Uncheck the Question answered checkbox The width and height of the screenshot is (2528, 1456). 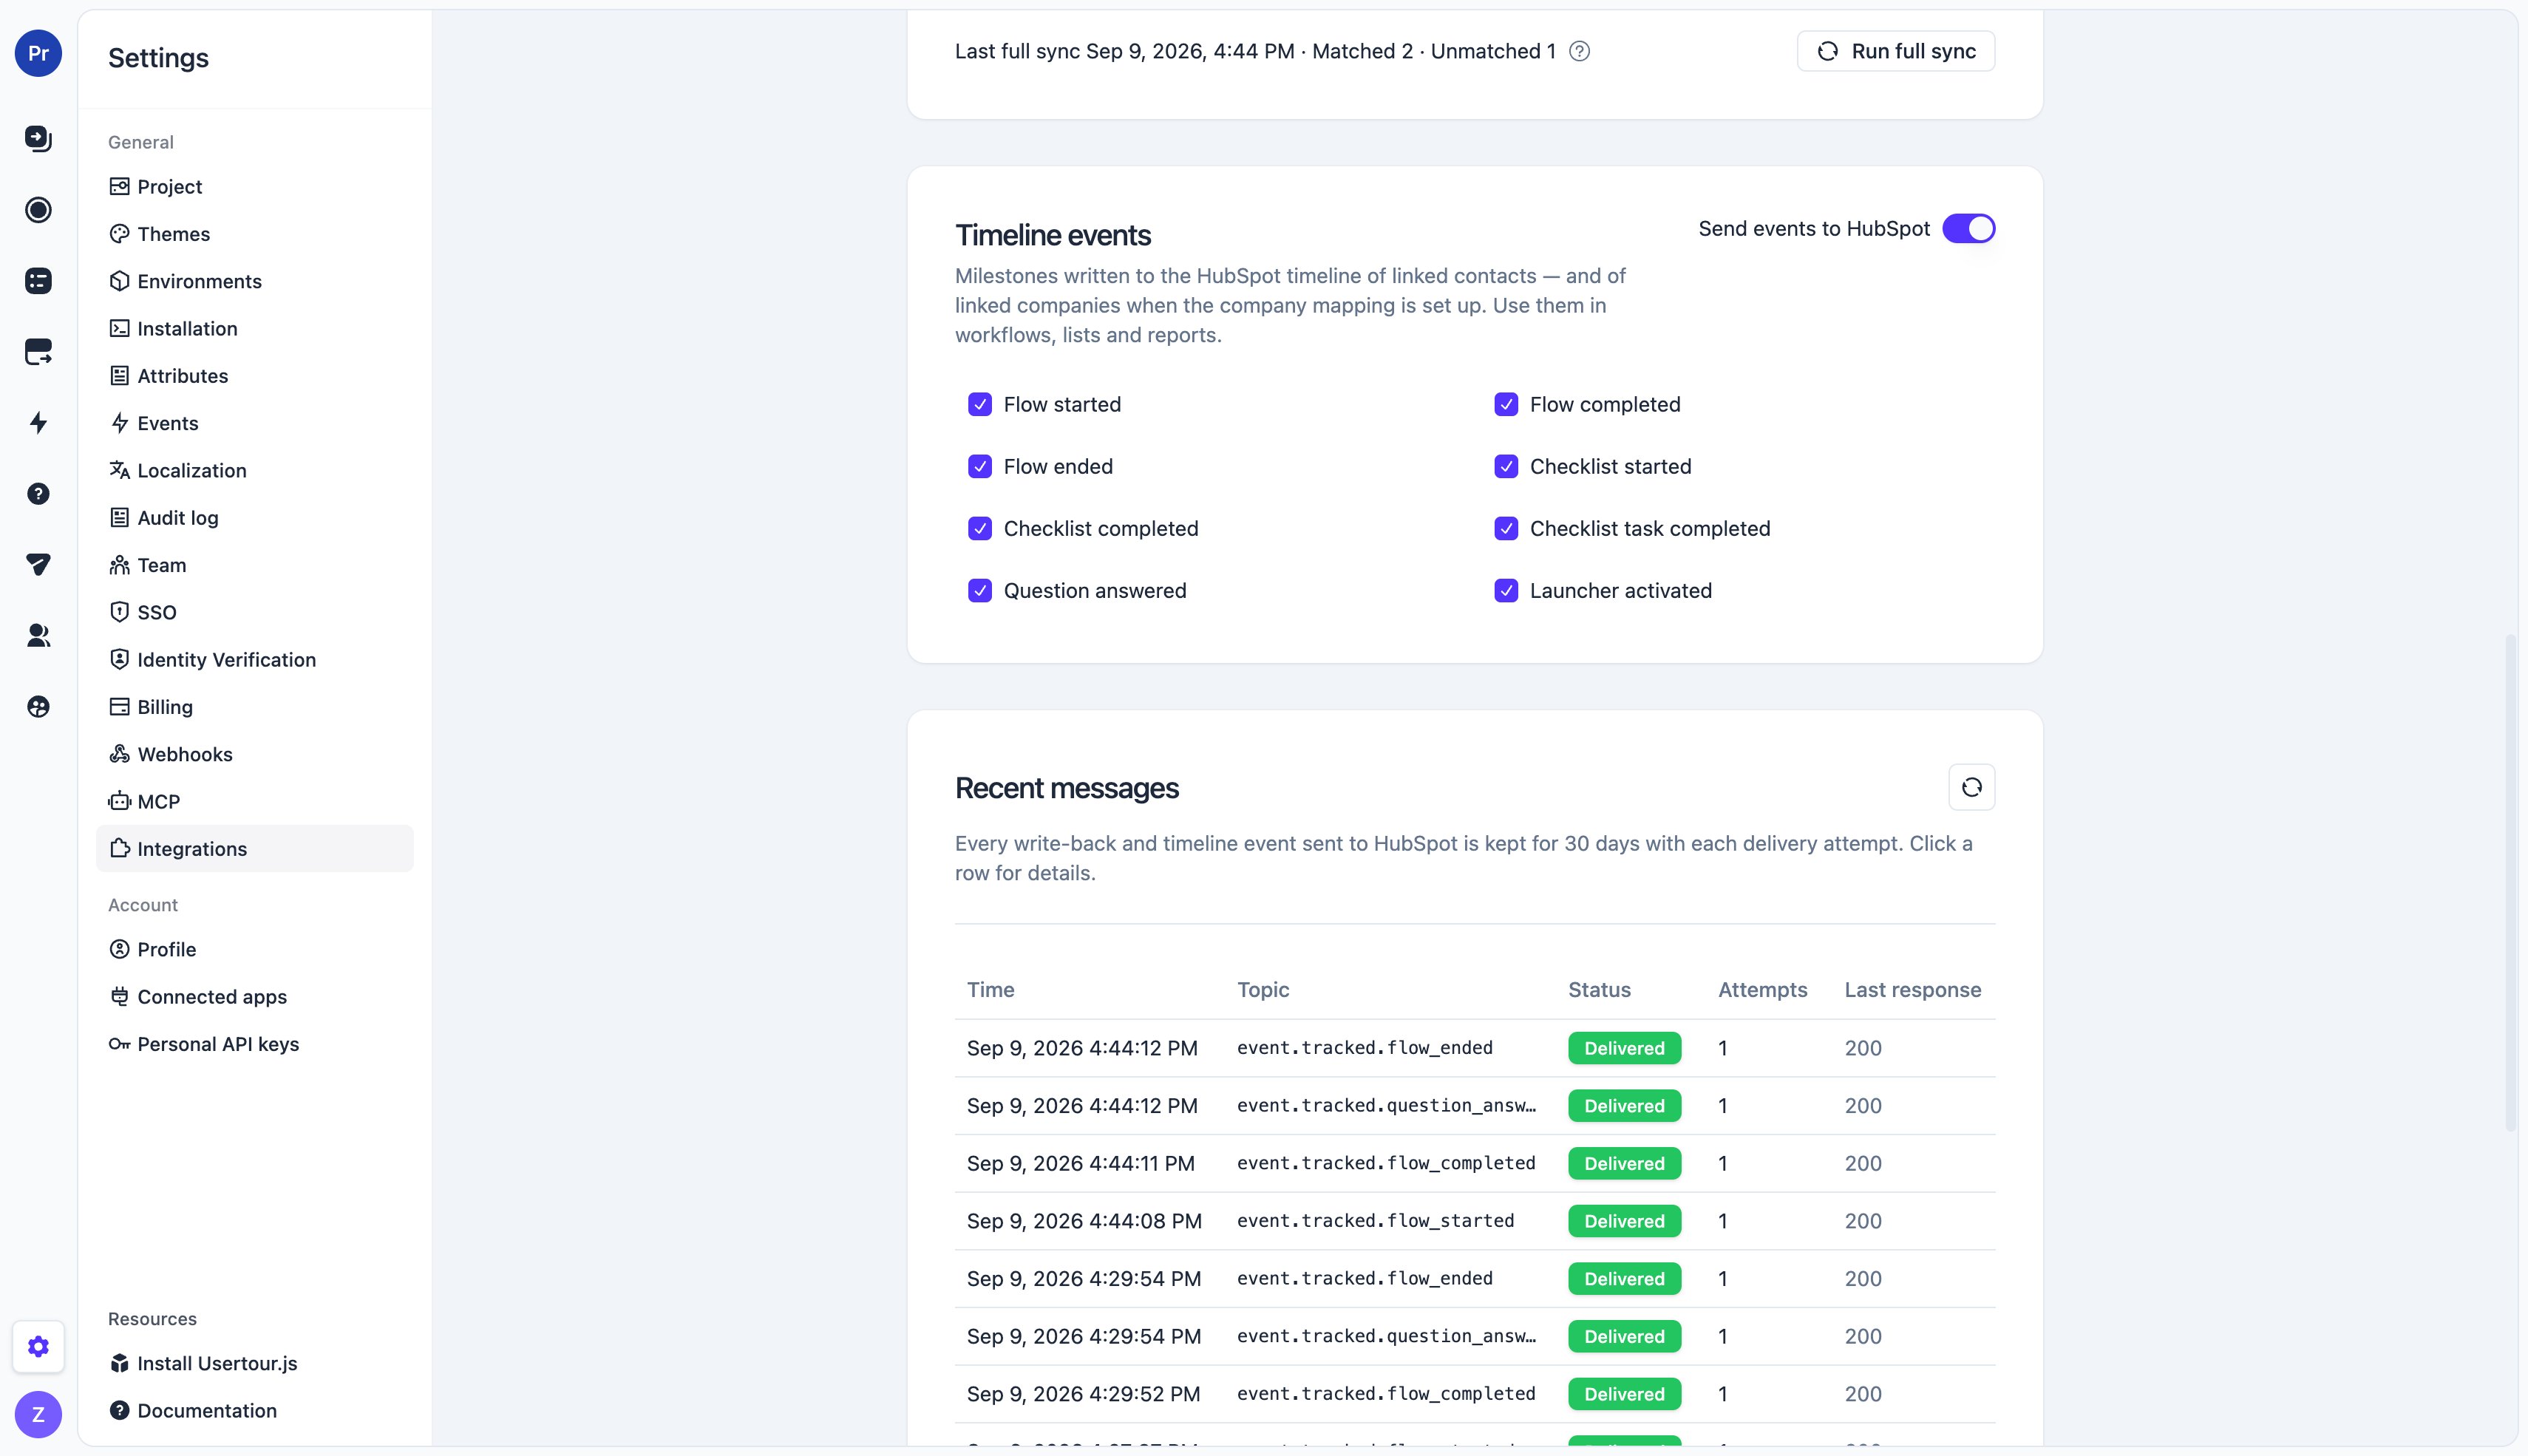coord(979,591)
